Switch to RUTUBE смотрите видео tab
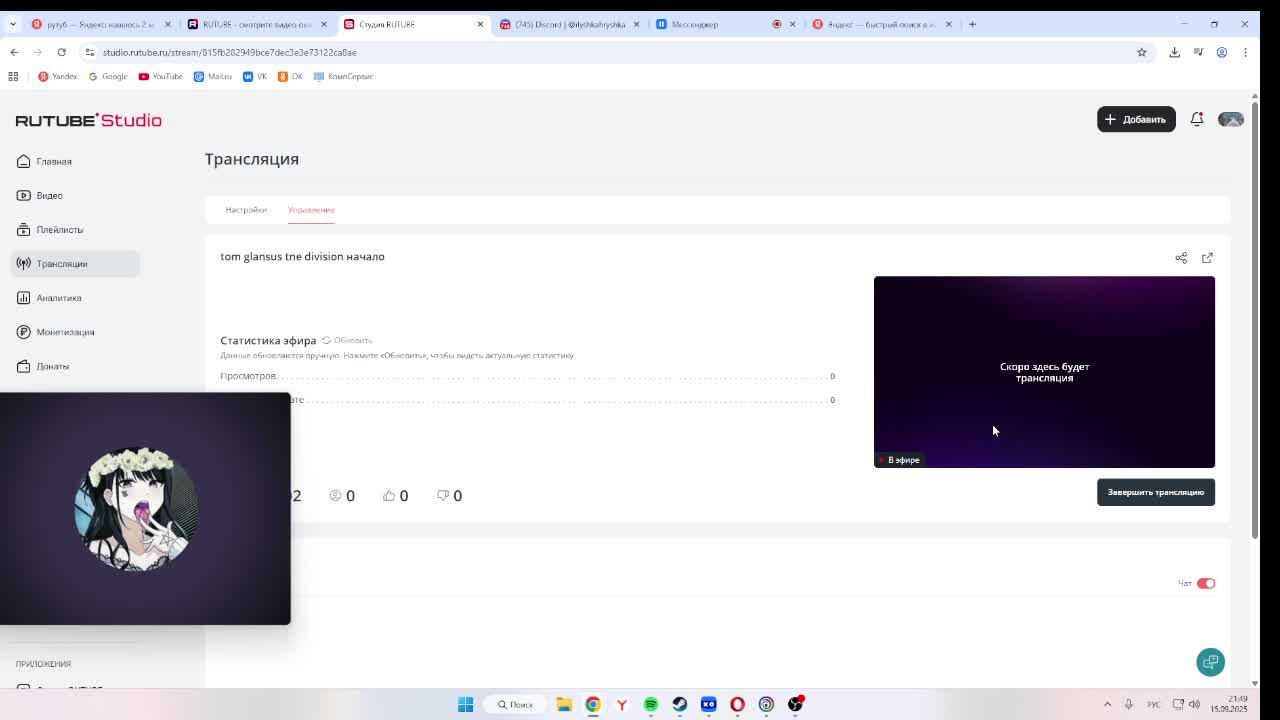 [256, 24]
